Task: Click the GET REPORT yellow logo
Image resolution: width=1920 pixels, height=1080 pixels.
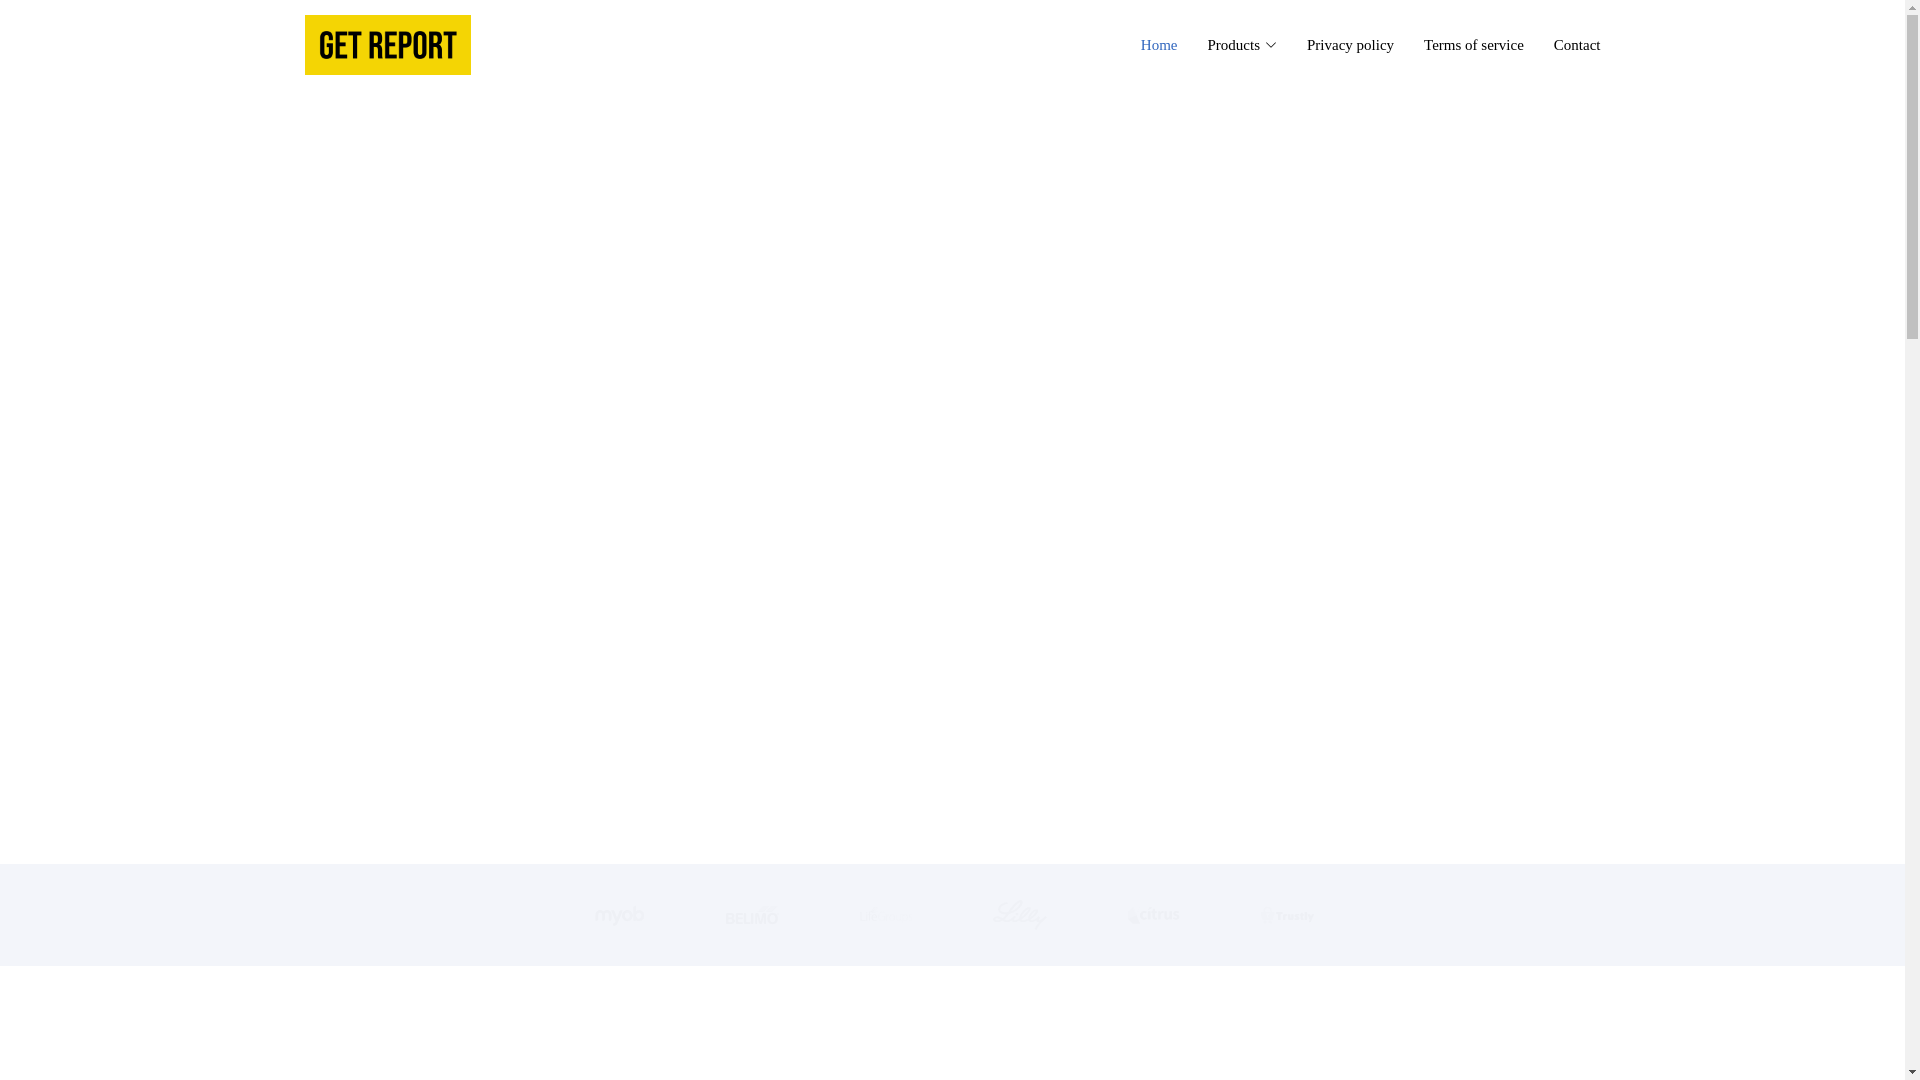Action: coord(387,45)
